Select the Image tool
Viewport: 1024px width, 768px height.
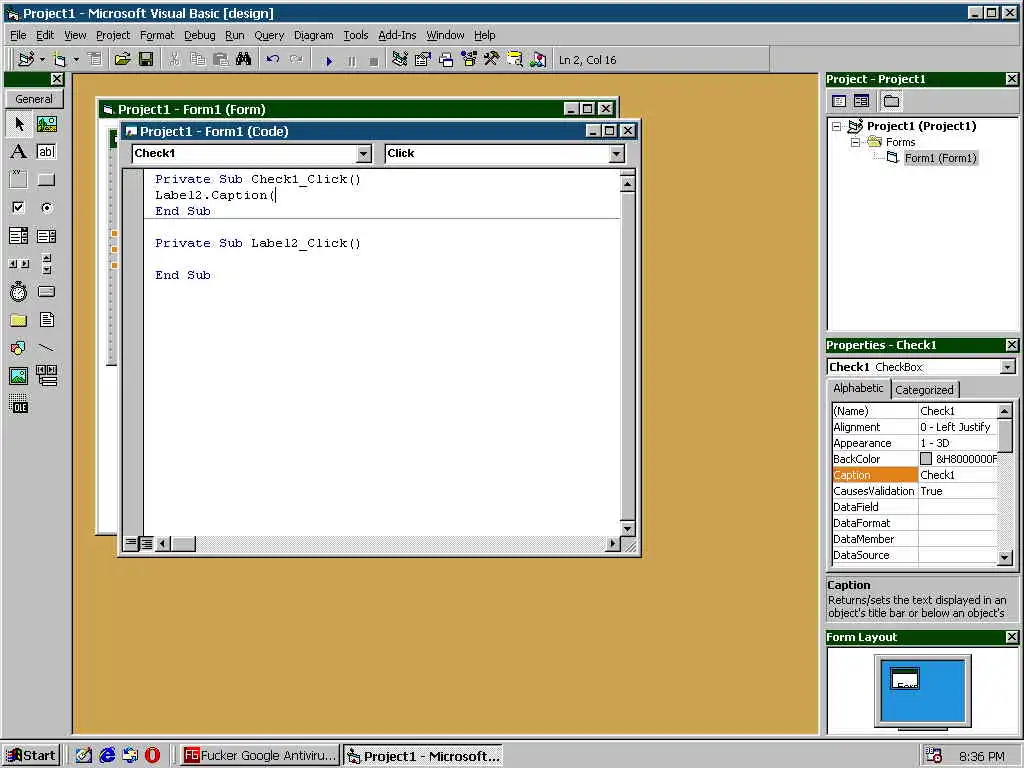click(x=19, y=376)
